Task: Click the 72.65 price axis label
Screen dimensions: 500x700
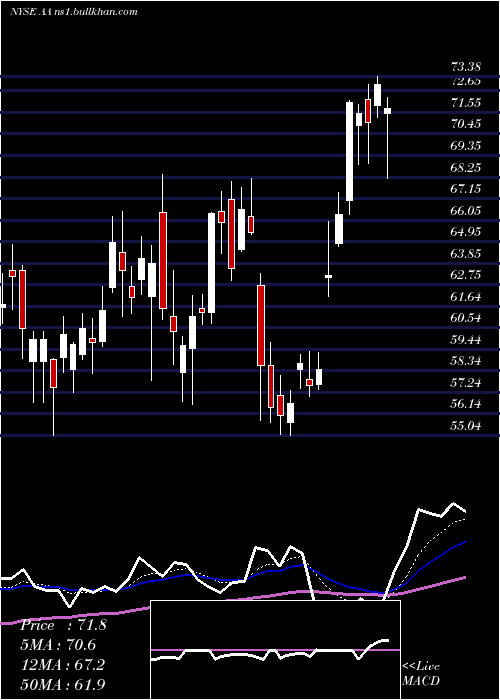Action: [x=466, y=81]
